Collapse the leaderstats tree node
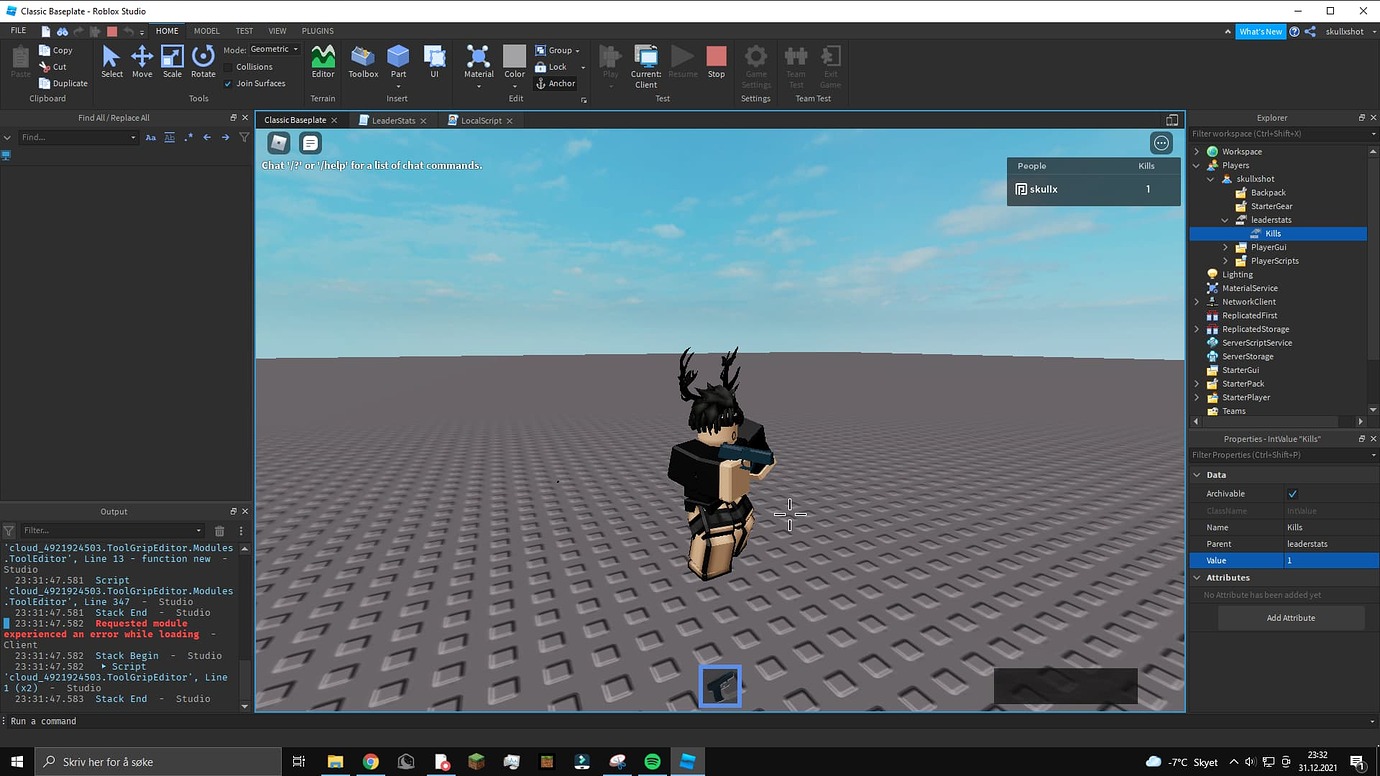This screenshot has width=1380, height=776. point(1225,220)
